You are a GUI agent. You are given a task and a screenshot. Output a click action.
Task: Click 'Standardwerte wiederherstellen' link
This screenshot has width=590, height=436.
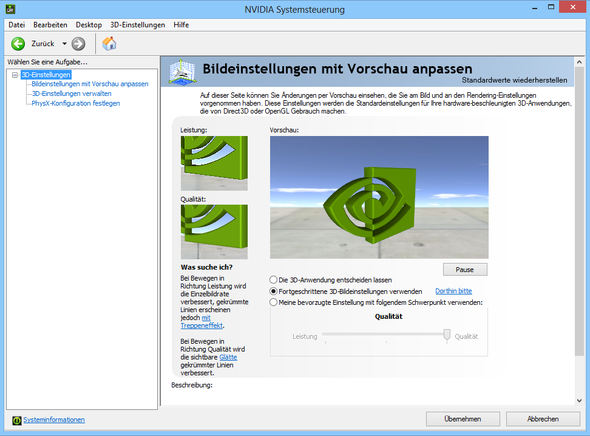(x=514, y=80)
